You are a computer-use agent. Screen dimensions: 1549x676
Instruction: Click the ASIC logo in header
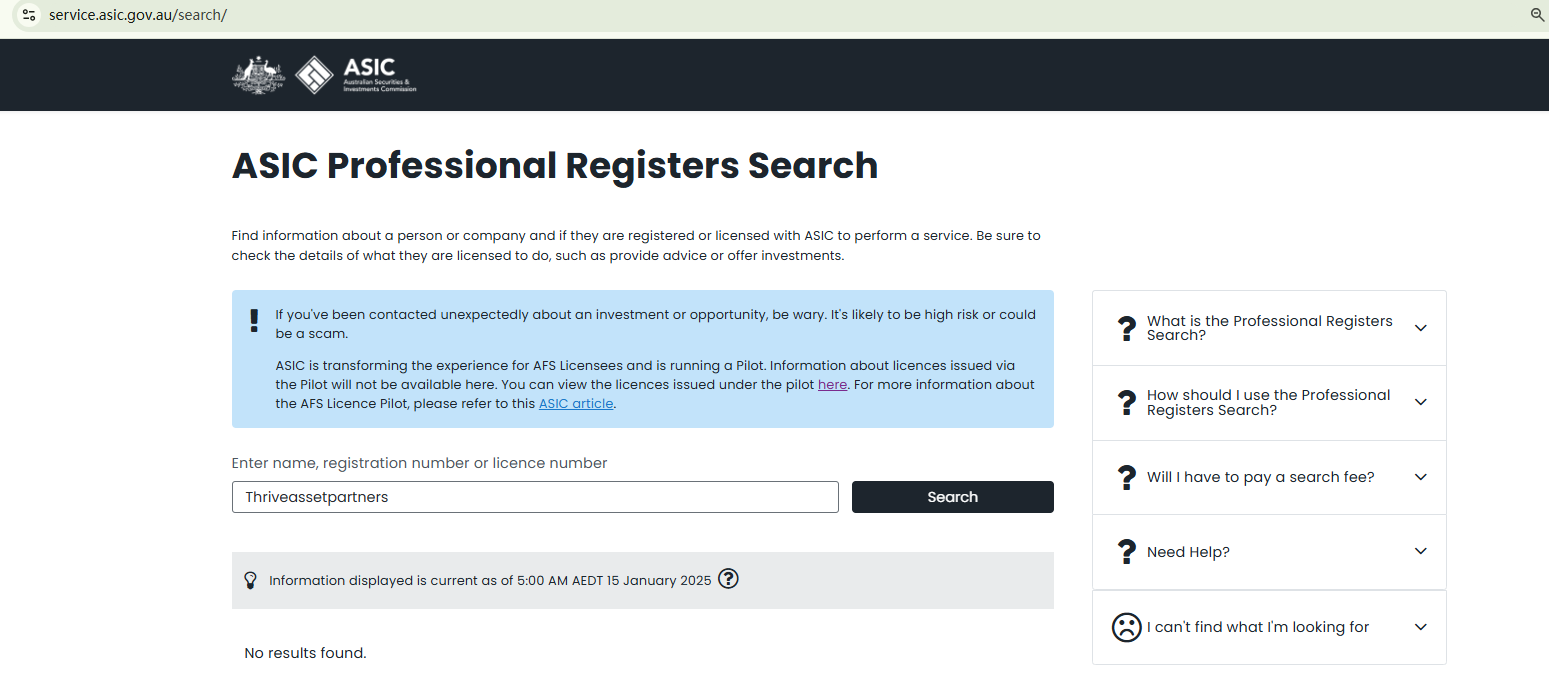tap(356, 75)
